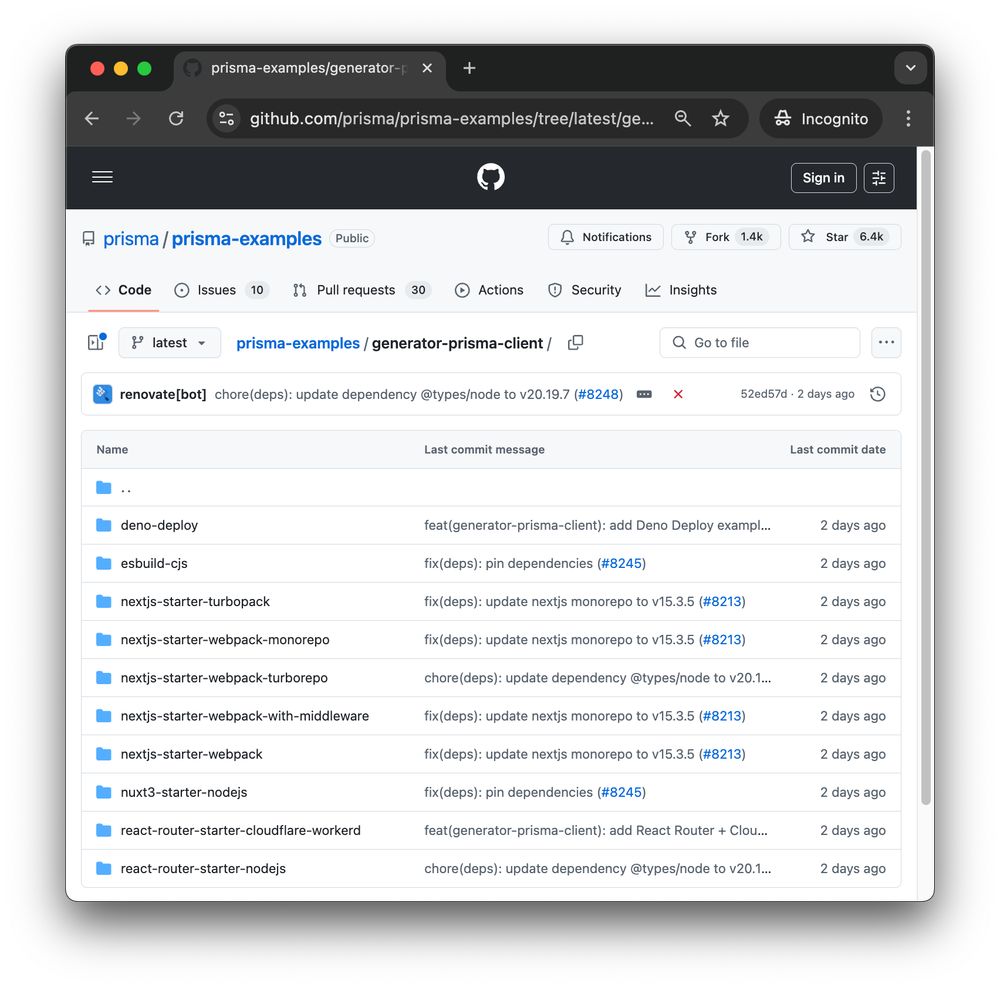
Task: Go back in browser history
Action: (92, 119)
